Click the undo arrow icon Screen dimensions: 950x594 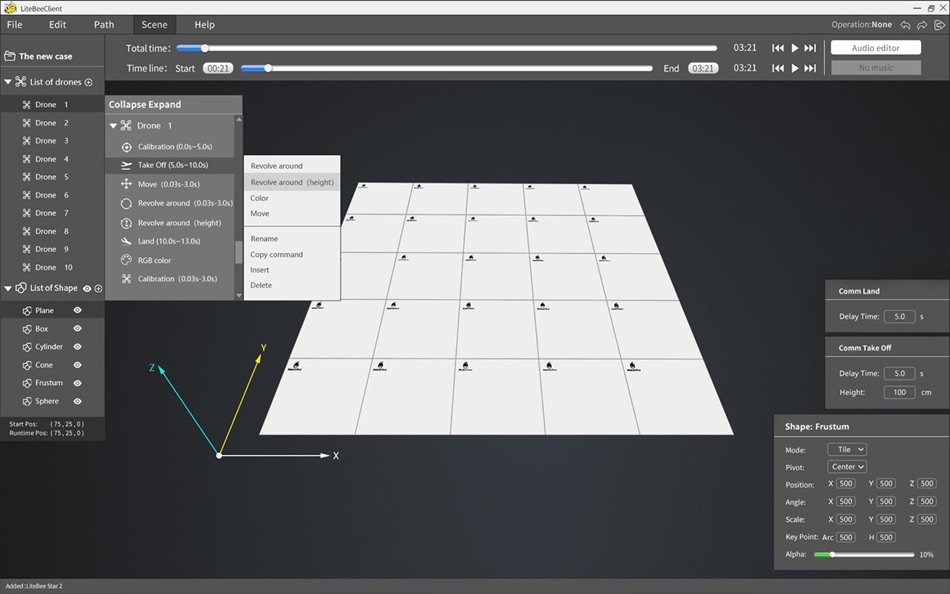click(905, 25)
